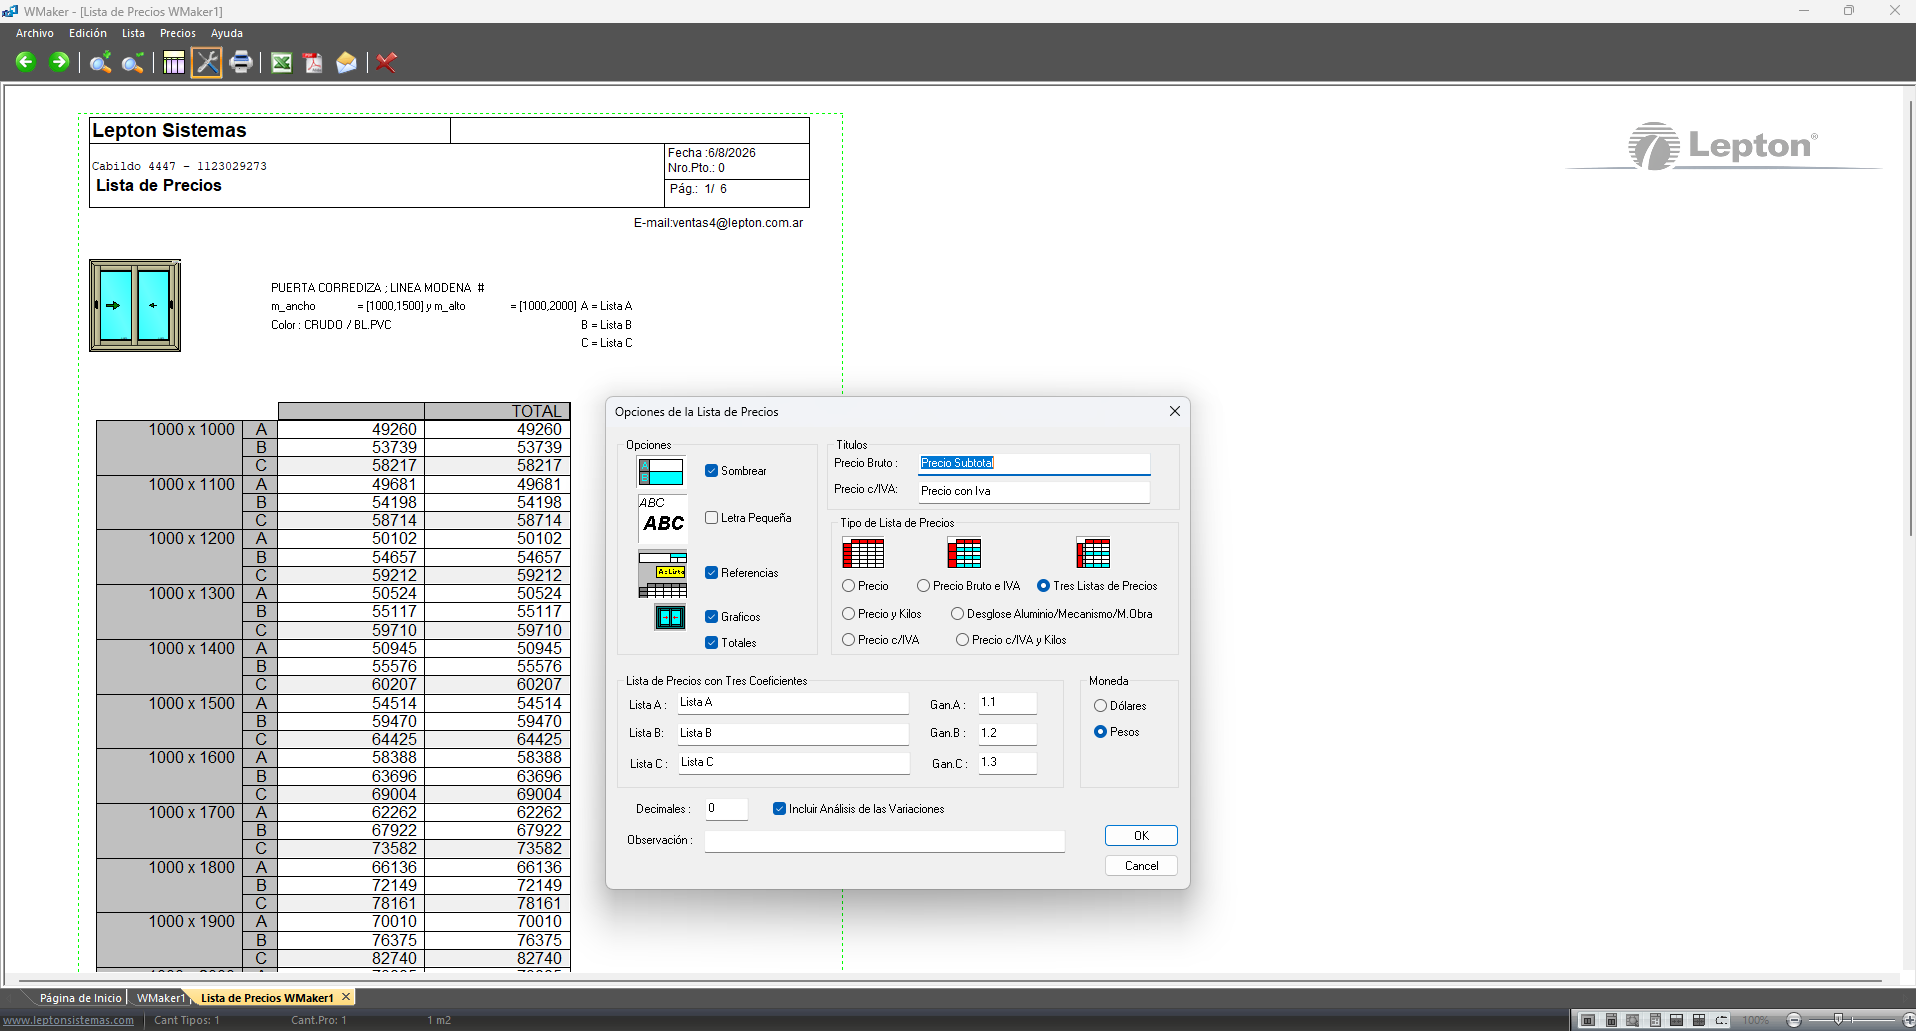This screenshot has width=1916, height=1031.
Task: Click the zoom slider handle in status bar
Action: point(1838,1020)
